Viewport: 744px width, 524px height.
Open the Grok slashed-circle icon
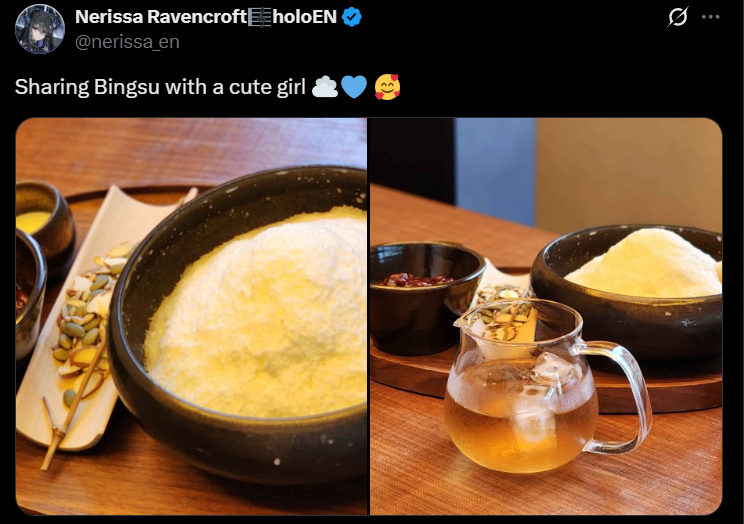point(677,17)
